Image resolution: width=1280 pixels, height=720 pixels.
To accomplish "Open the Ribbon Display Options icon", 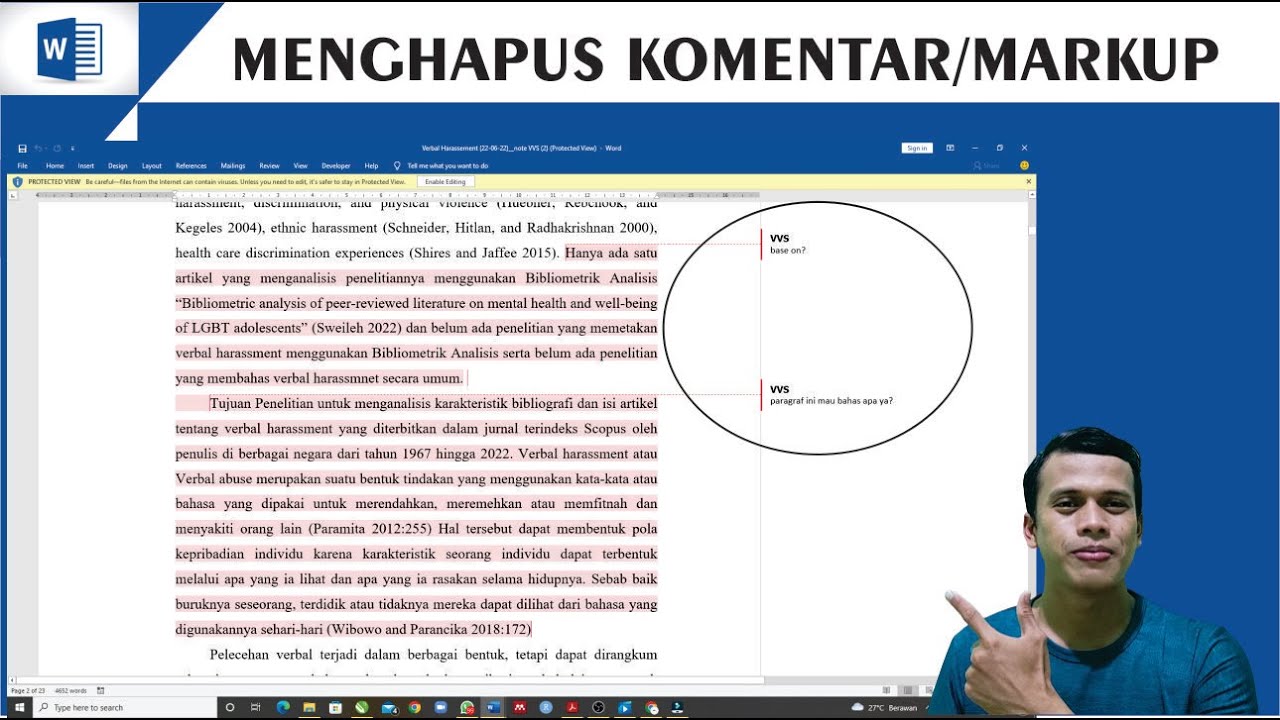I will click(x=950, y=148).
